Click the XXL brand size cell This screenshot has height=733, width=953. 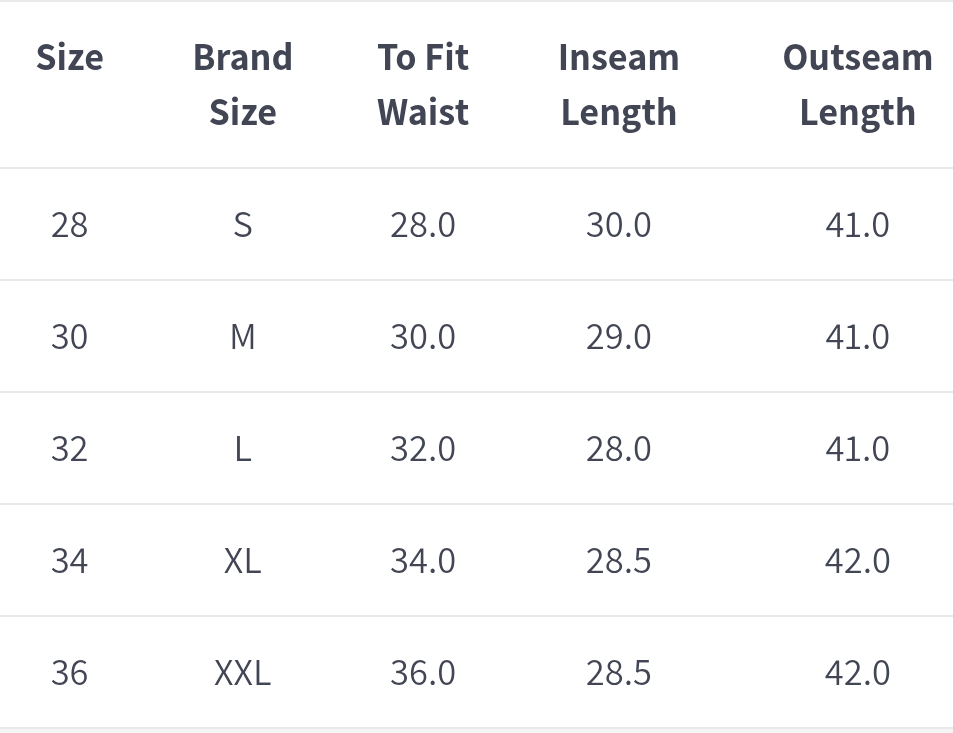coord(242,673)
